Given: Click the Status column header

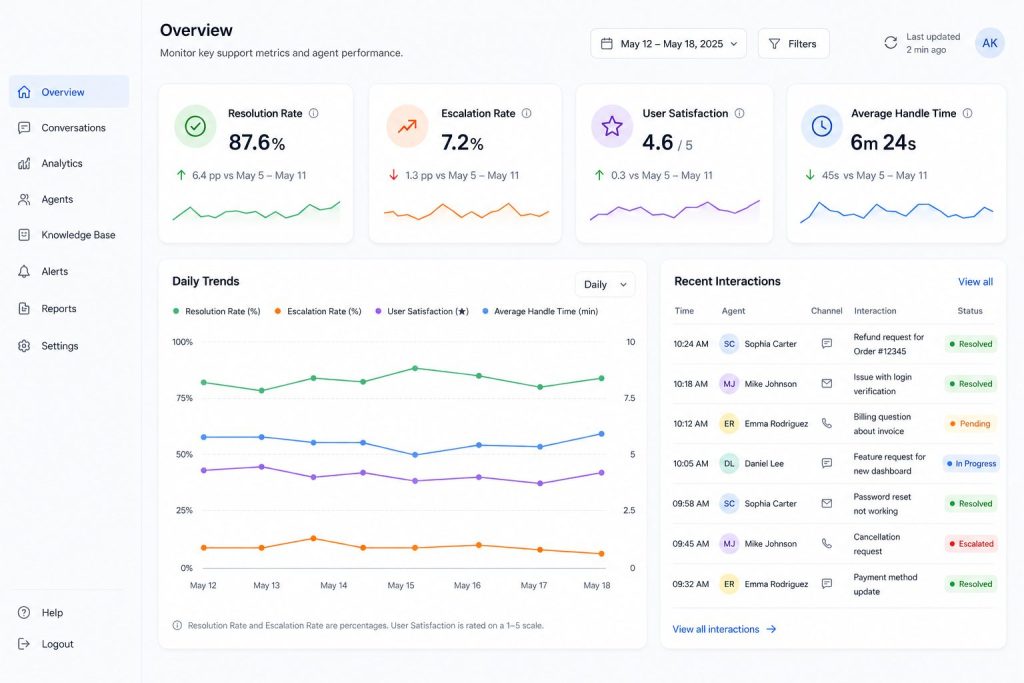Looking at the screenshot, I should tap(970, 311).
